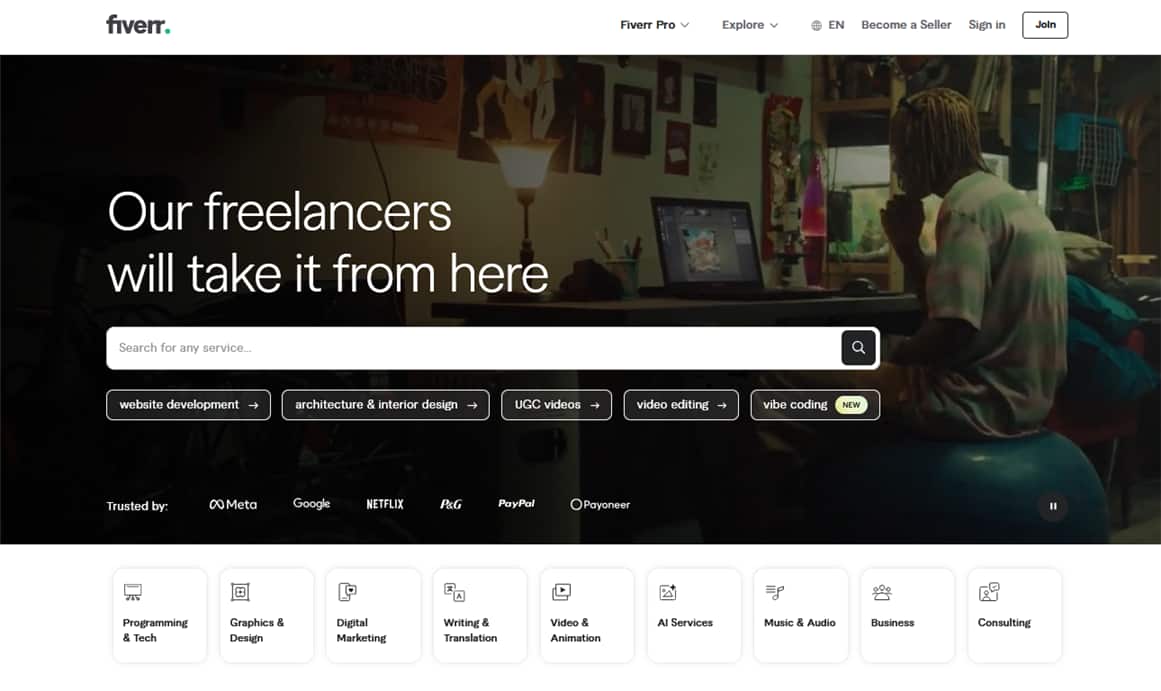Open the EN language selector
The height and width of the screenshot is (691, 1161).
[x=827, y=25]
